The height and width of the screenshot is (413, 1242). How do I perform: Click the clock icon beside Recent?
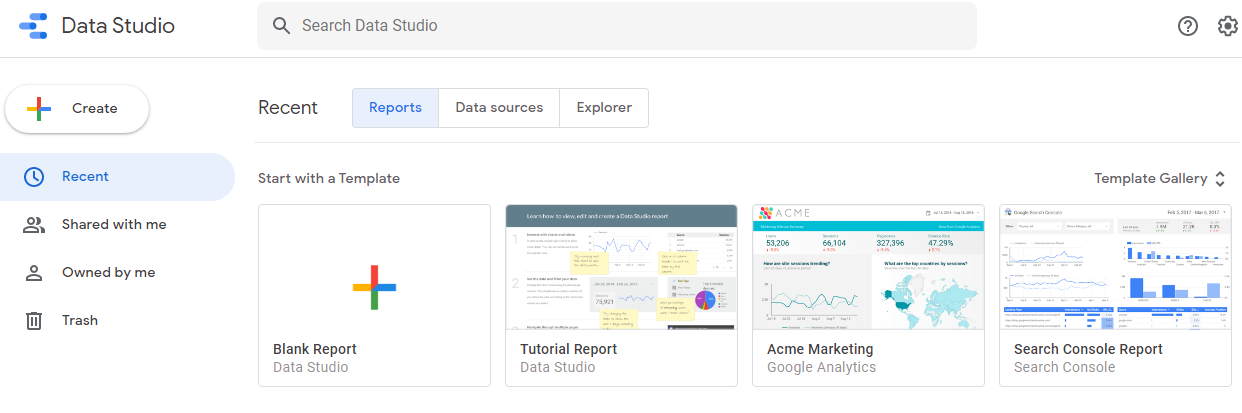pyautogui.click(x=34, y=177)
